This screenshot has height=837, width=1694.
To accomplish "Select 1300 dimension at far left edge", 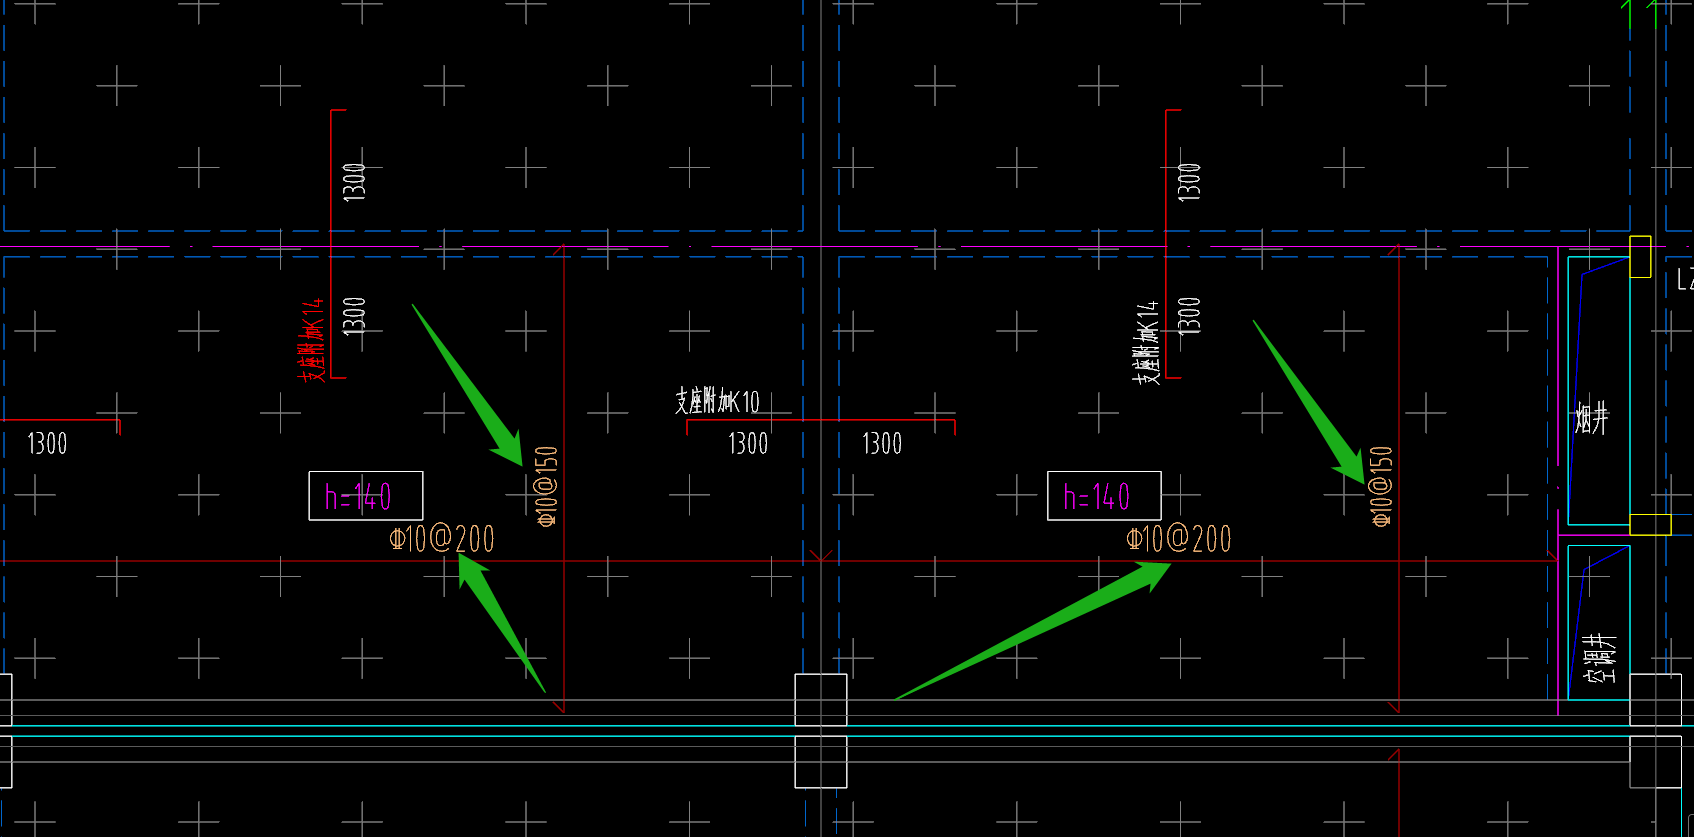I will coord(47,443).
